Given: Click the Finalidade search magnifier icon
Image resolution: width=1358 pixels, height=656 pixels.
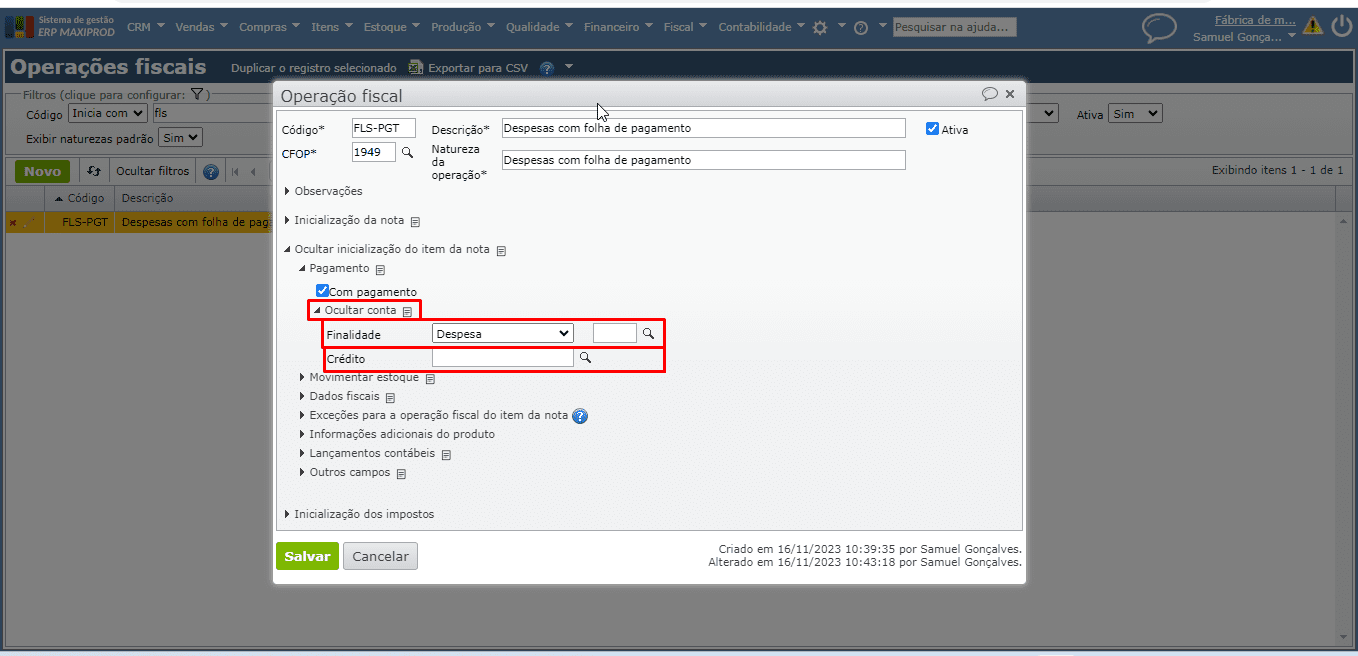Looking at the screenshot, I should coord(648,334).
